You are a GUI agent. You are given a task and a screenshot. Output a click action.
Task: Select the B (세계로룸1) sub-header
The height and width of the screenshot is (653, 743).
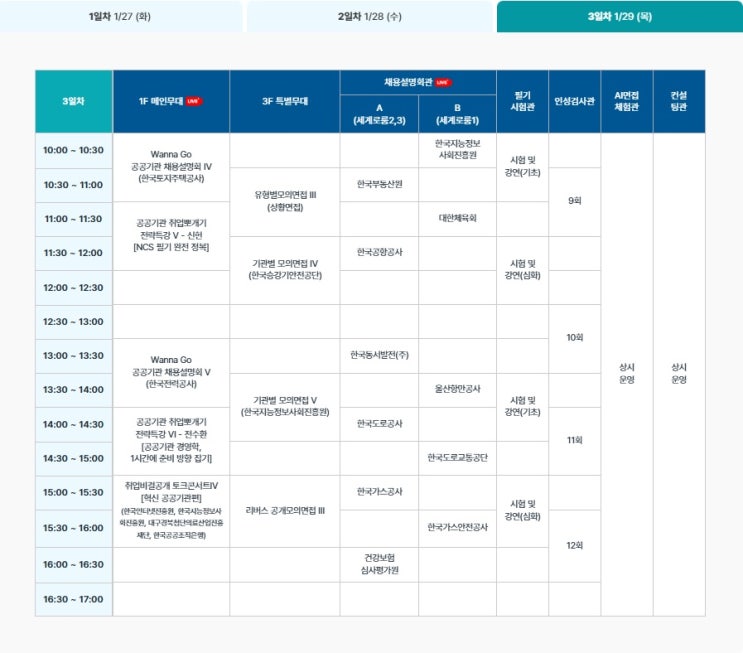[457, 114]
